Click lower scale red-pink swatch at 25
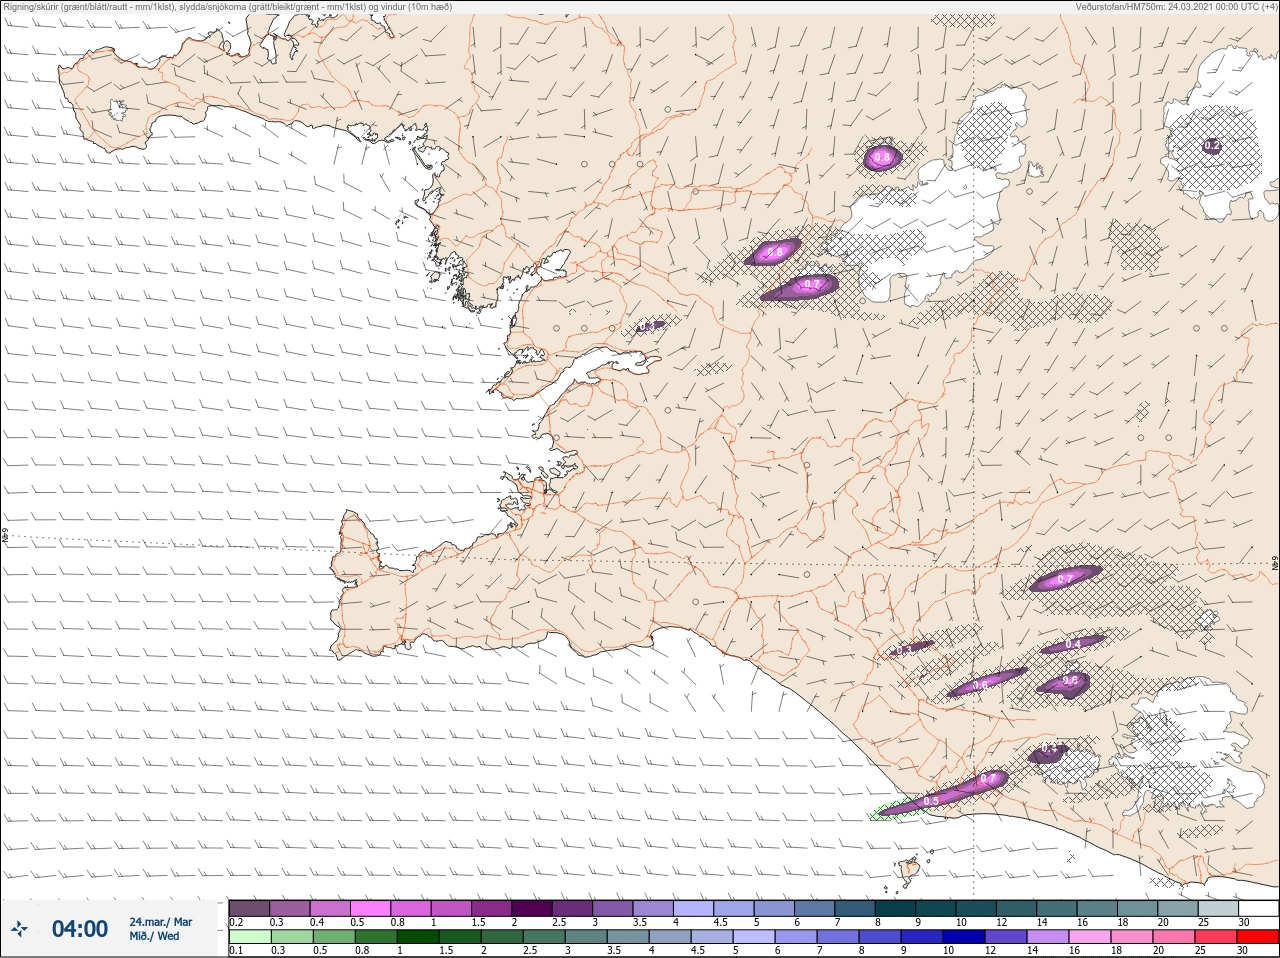 (x=1216, y=937)
